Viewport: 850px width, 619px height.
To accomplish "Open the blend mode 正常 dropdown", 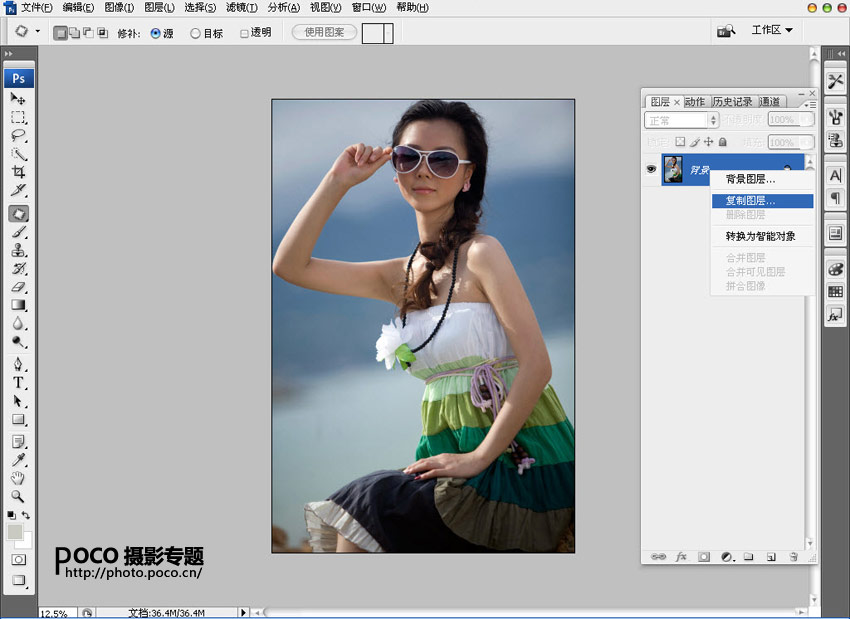I will (x=681, y=120).
